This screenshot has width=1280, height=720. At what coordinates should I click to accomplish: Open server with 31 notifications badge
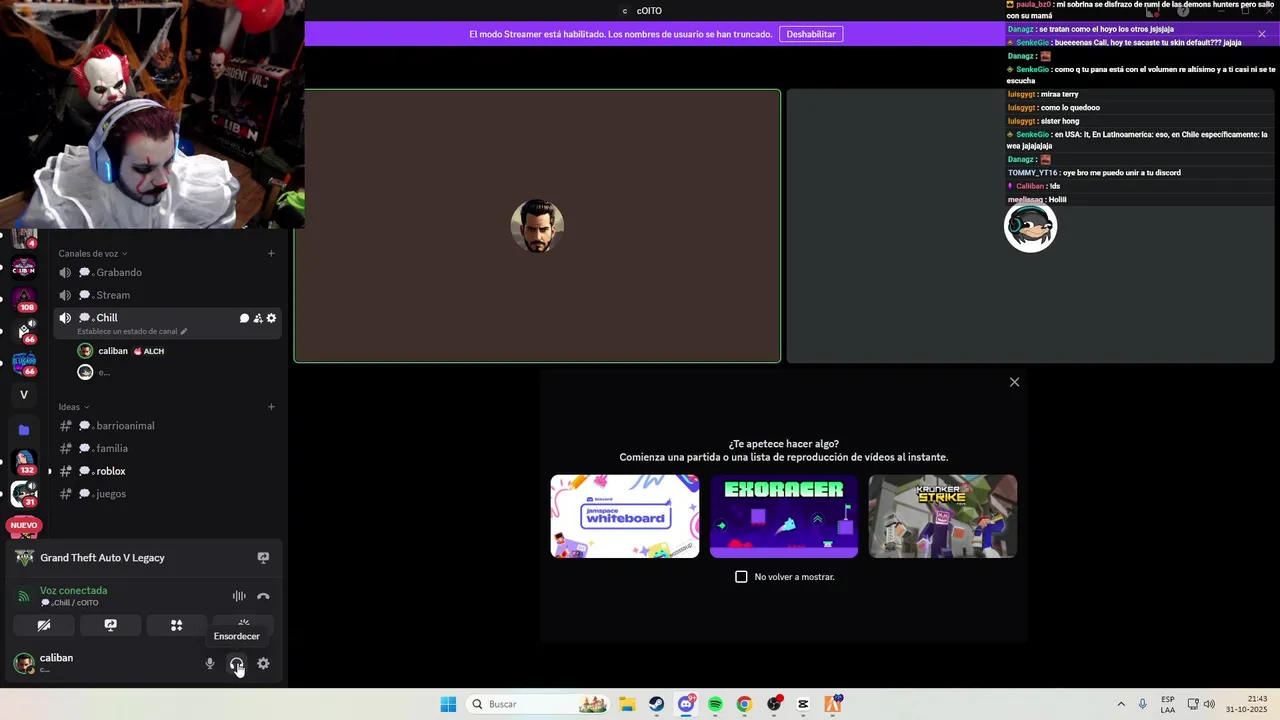pos(24,494)
